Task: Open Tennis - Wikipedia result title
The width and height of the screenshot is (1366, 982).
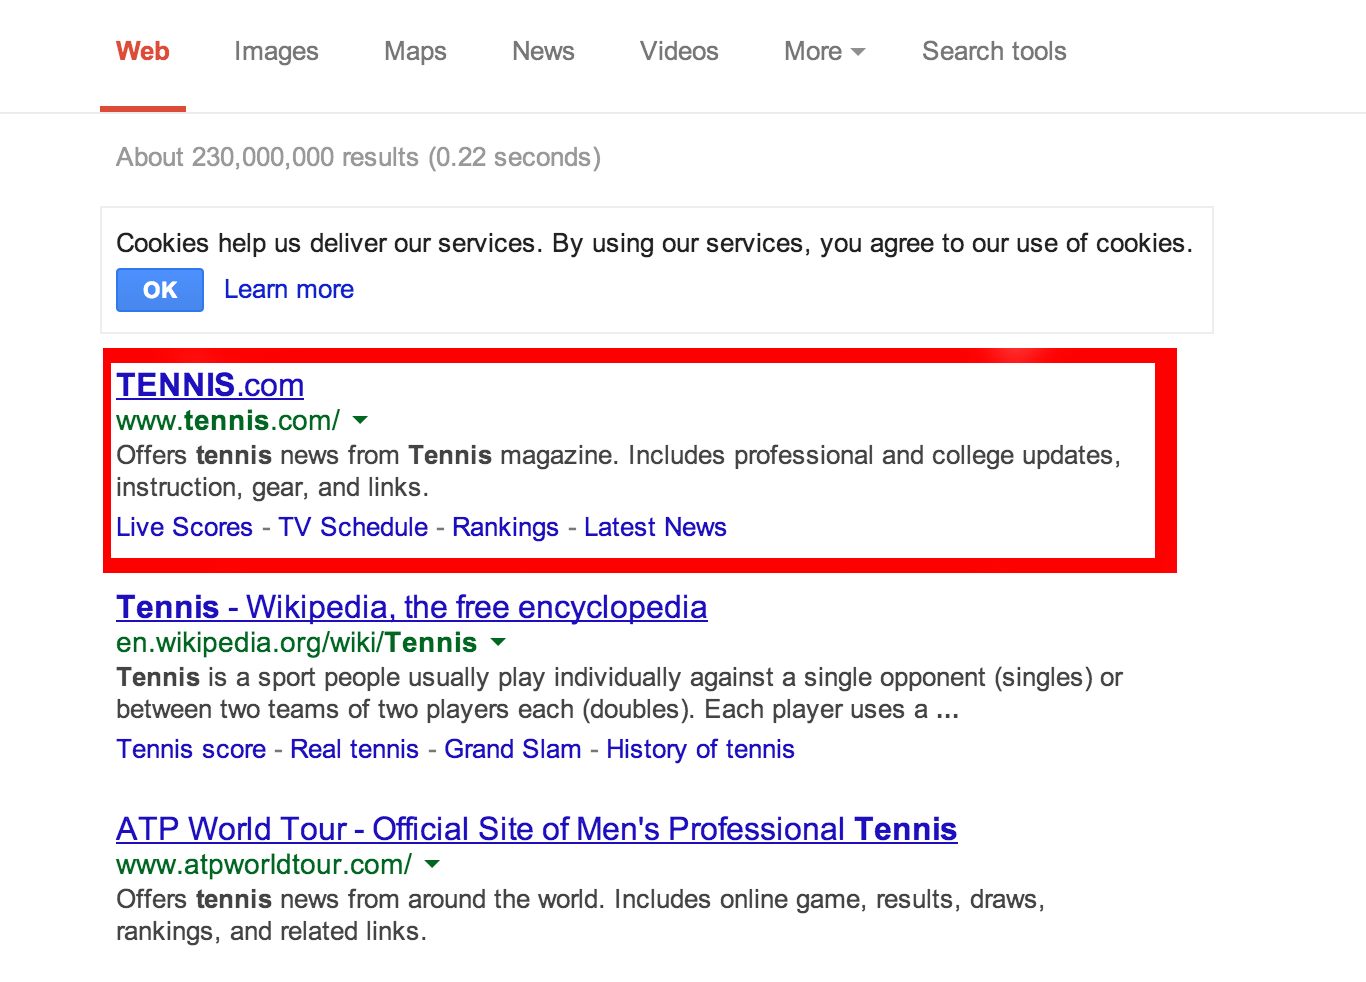Action: tap(412, 607)
